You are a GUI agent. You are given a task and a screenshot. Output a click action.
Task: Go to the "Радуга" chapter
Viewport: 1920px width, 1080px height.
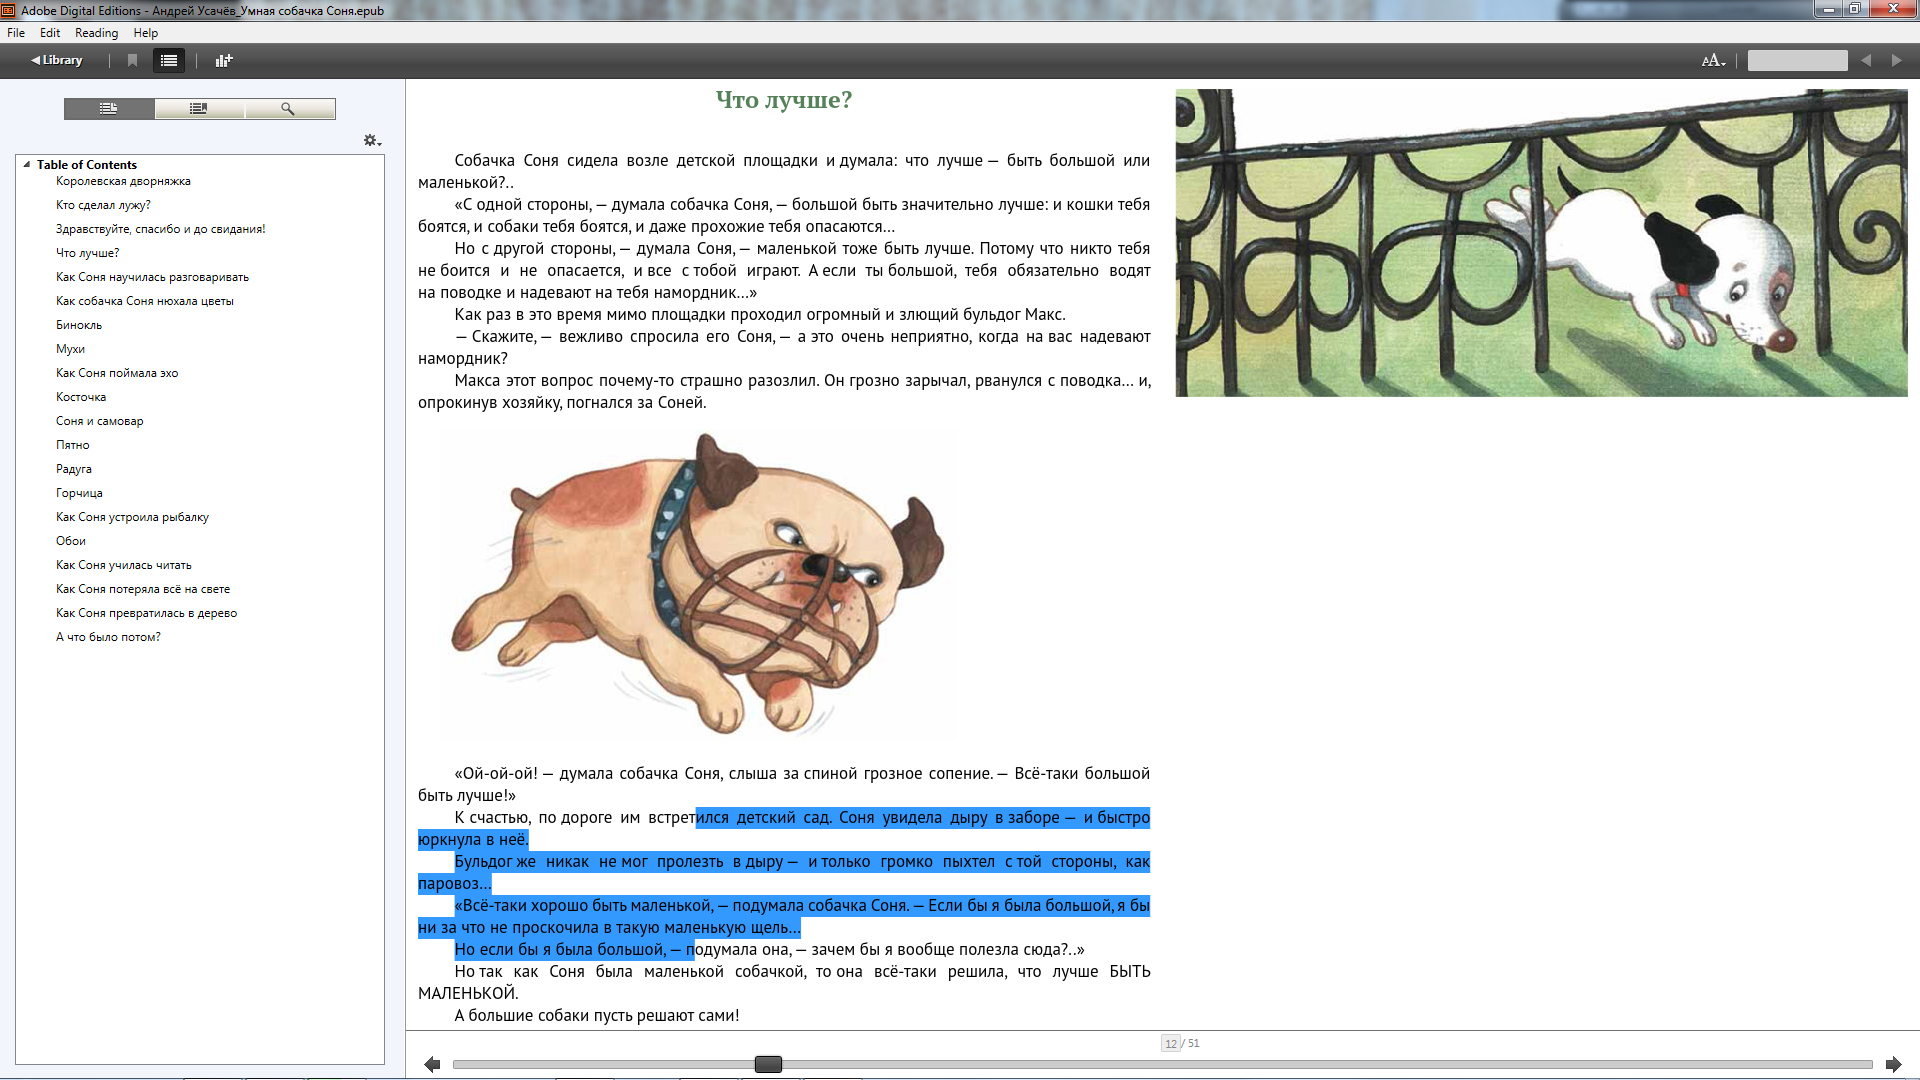[x=74, y=469]
